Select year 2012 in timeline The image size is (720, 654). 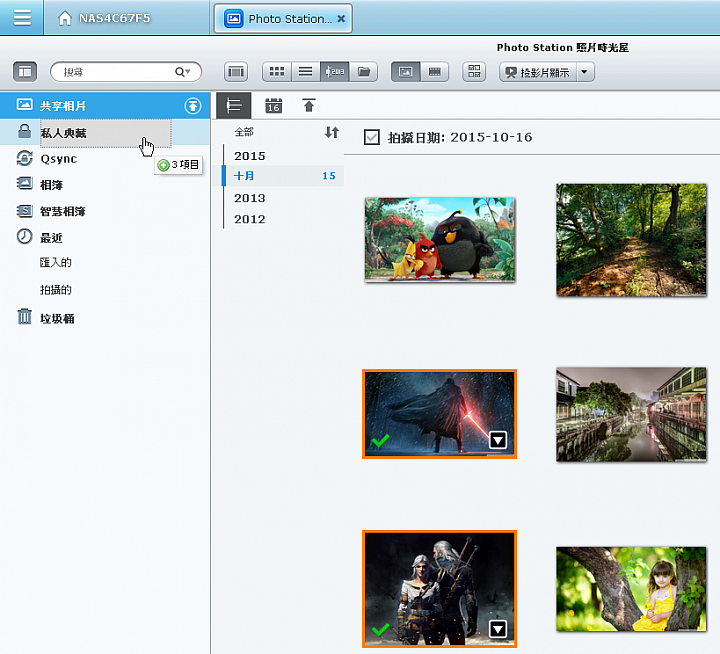point(249,219)
